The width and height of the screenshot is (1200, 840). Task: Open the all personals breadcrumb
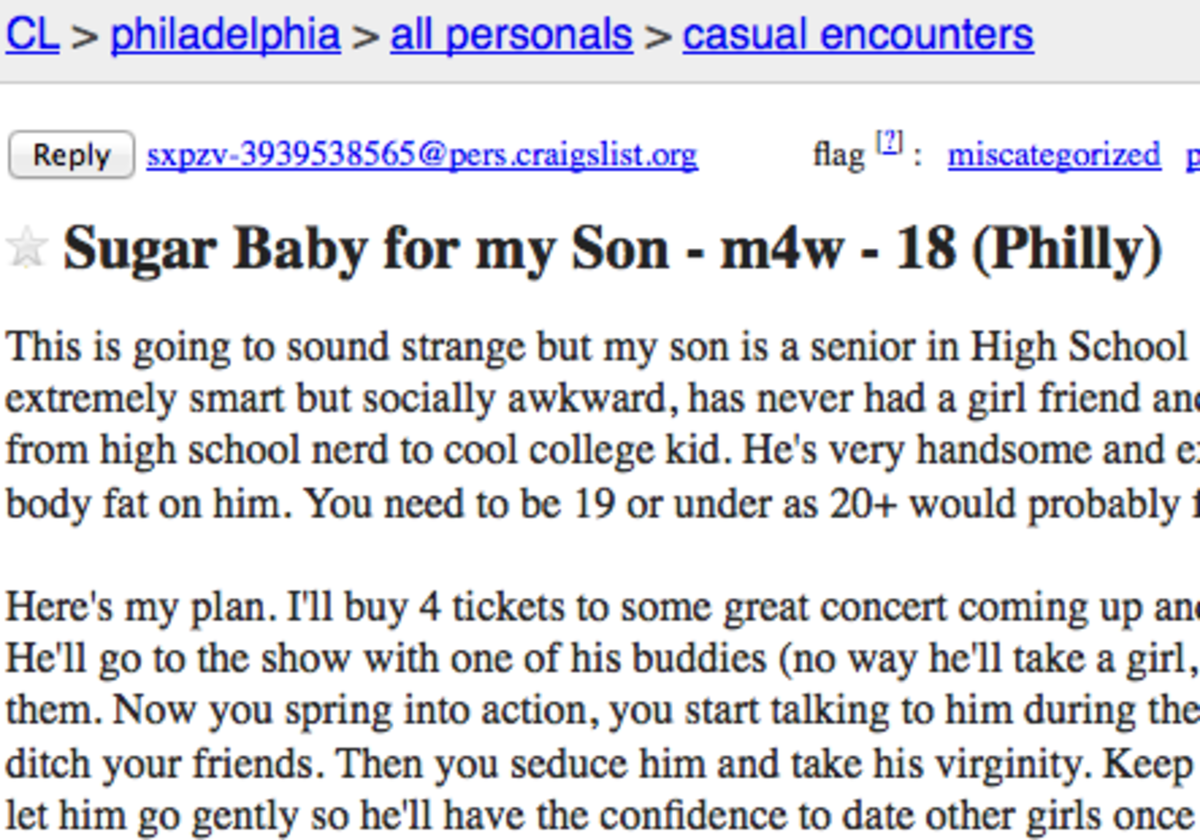click(512, 35)
